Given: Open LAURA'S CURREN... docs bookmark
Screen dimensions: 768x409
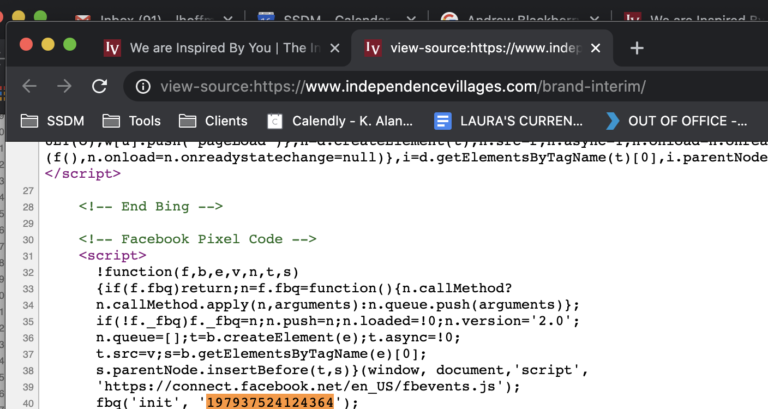Looking at the screenshot, I should coord(508,121).
